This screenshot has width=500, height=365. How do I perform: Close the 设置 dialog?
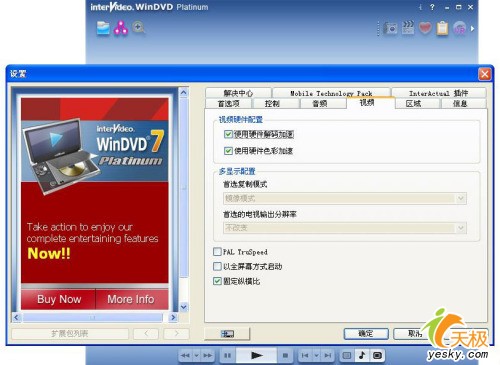485,74
